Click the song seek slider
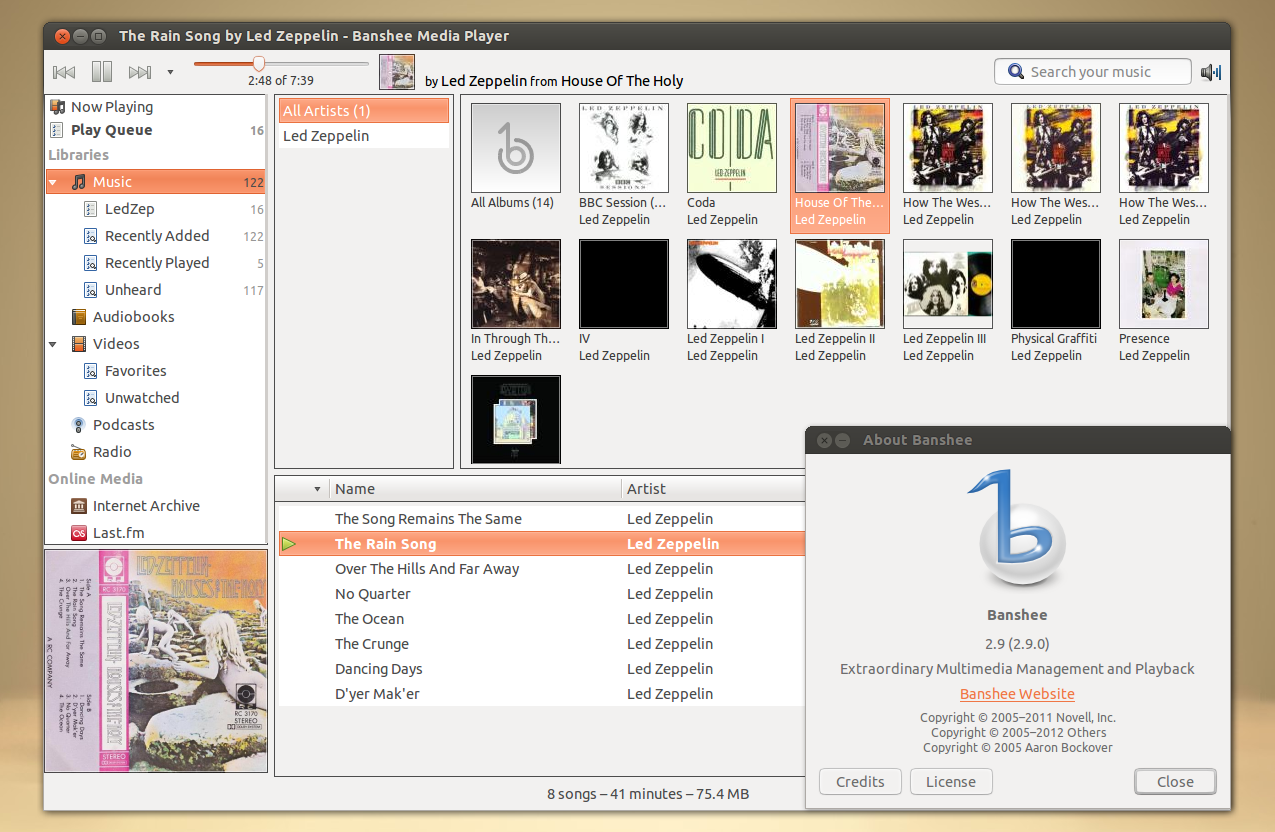 coord(282,64)
